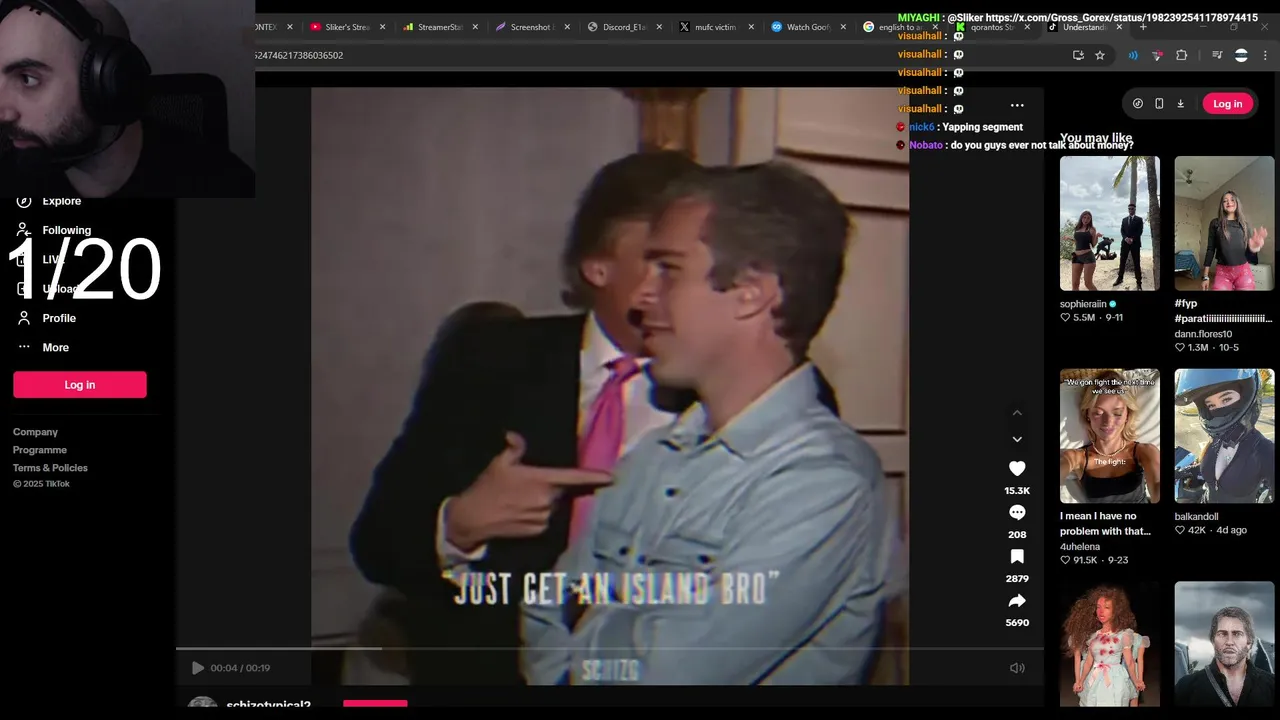Expand the Programme footer section
Screen dimensions: 1280x720
[40, 450]
